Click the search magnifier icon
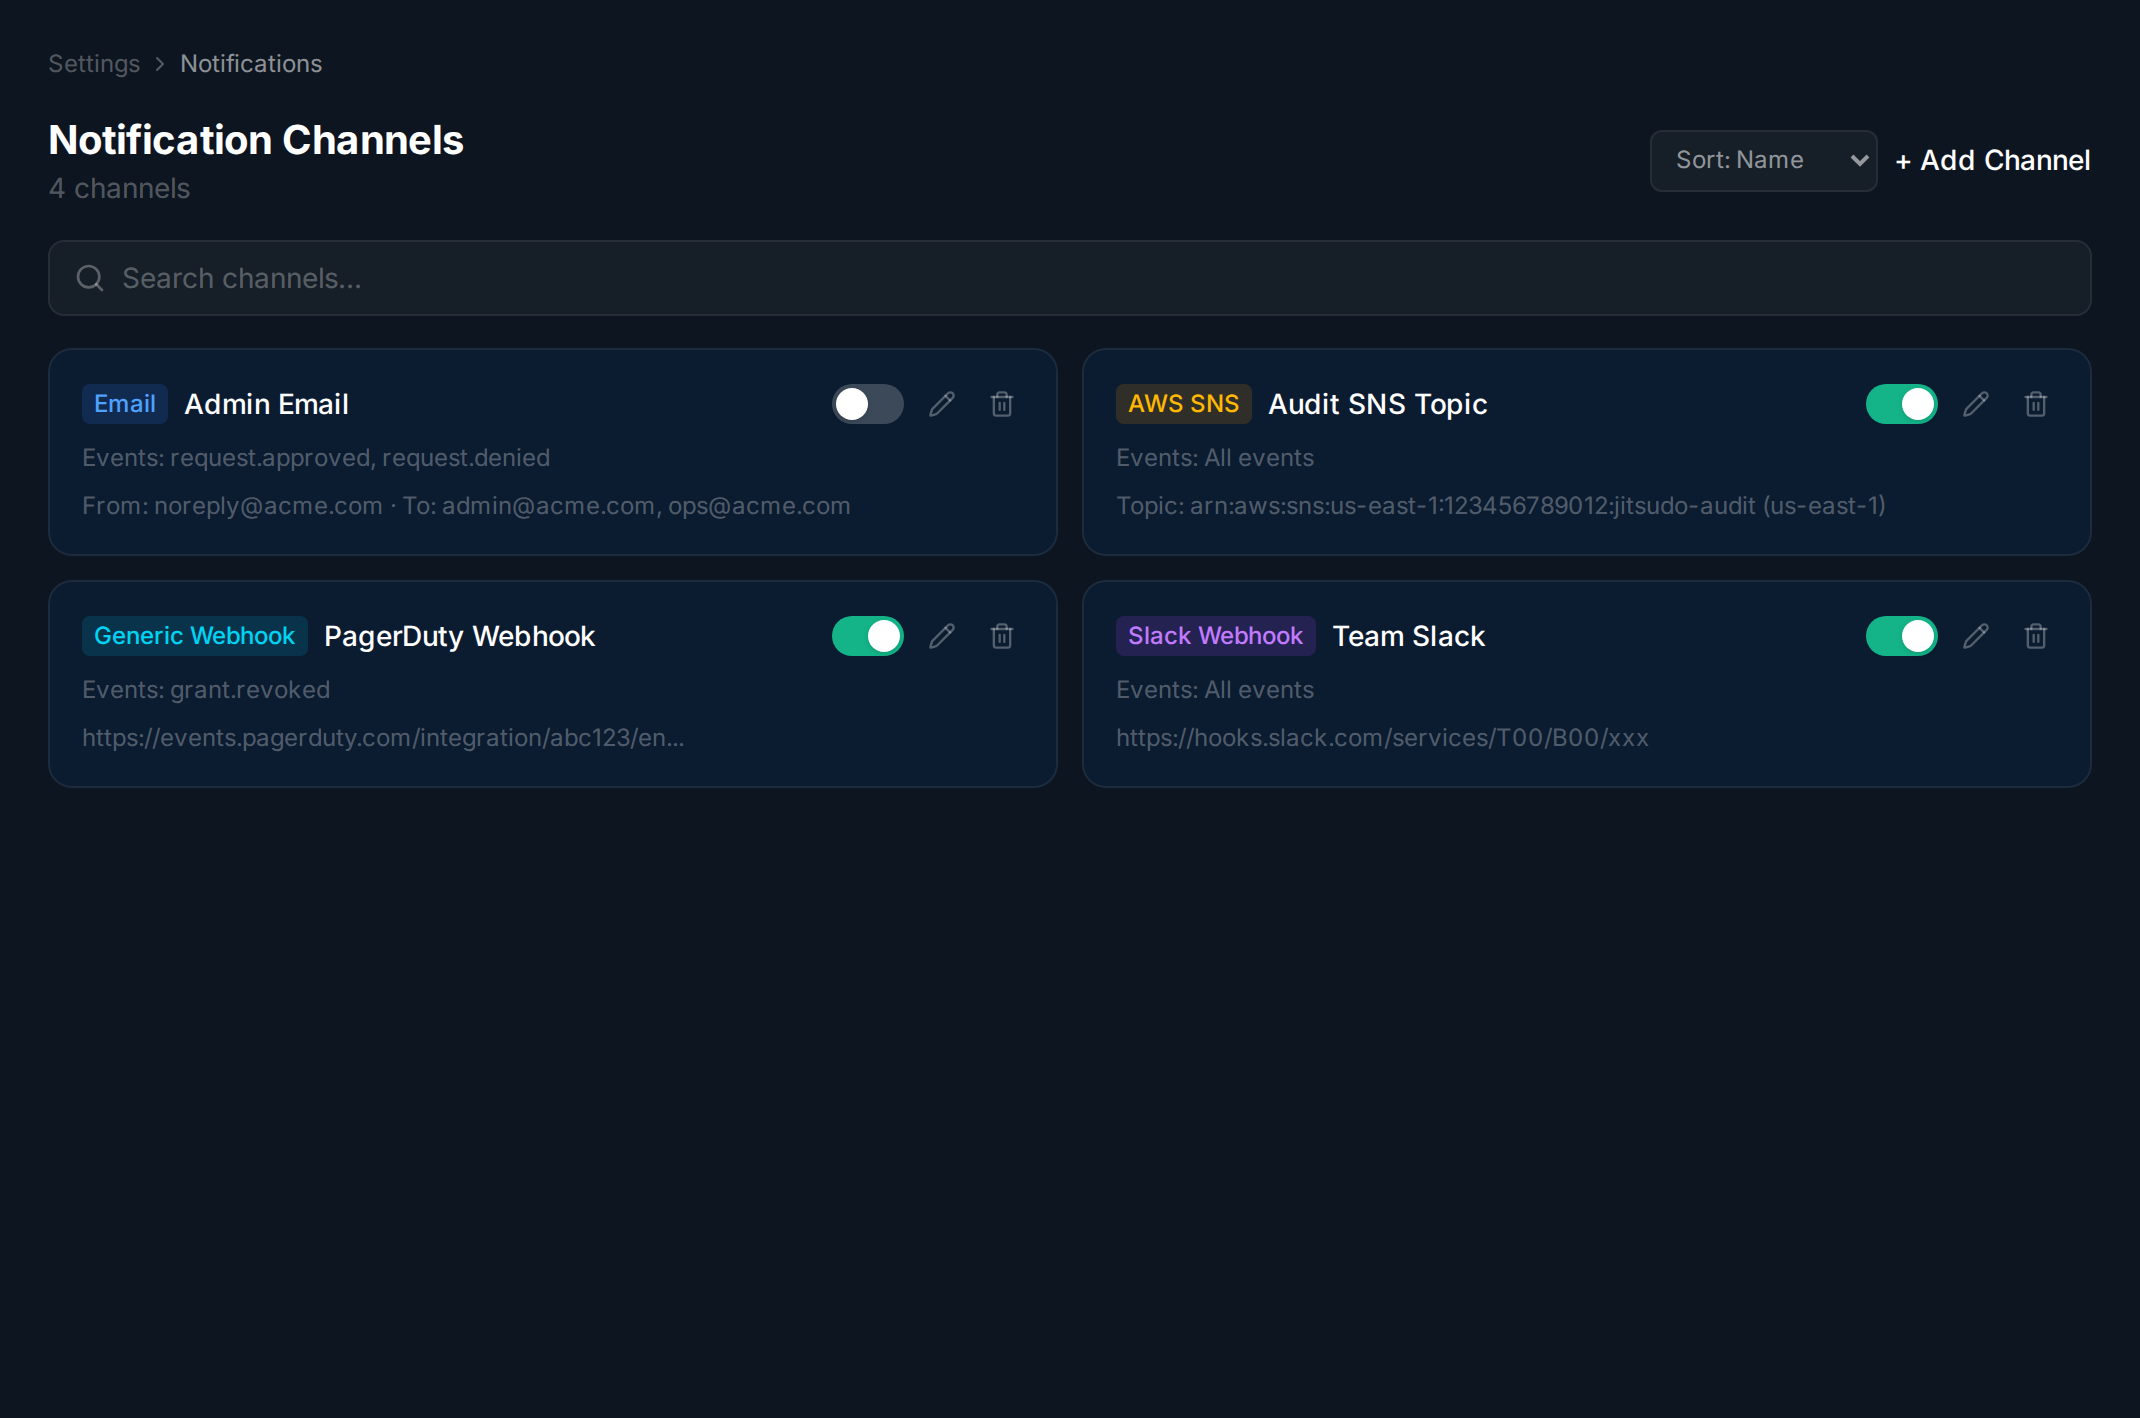The image size is (2140, 1418). point(90,278)
